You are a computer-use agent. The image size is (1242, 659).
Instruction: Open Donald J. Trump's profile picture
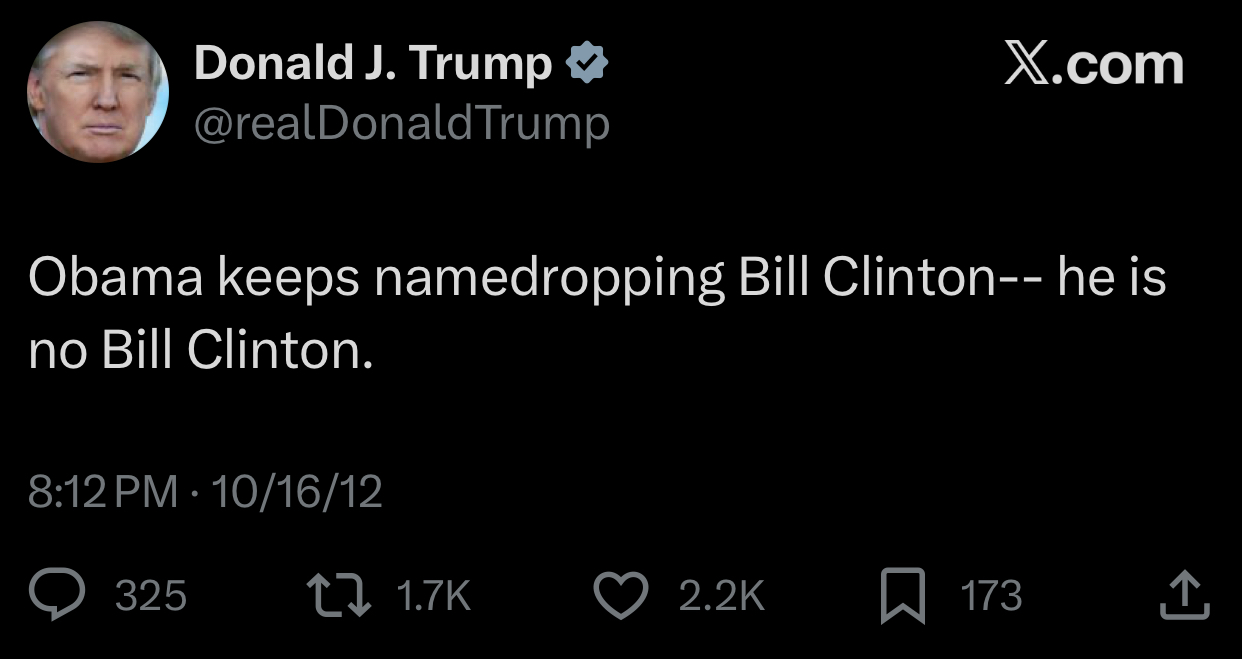click(x=98, y=92)
